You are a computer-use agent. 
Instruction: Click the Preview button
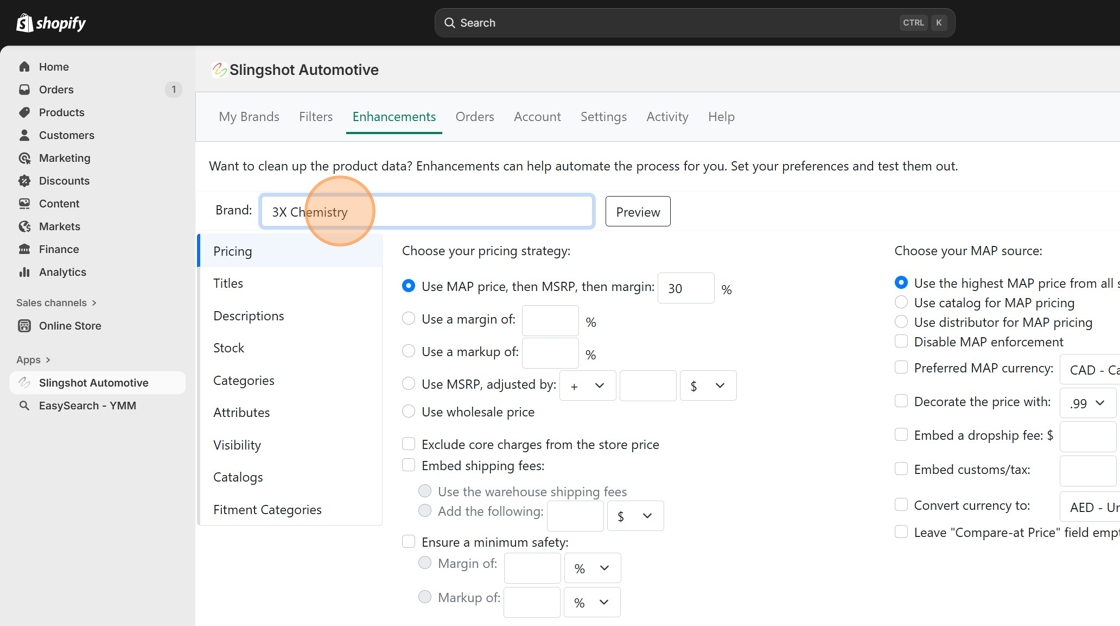tap(638, 212)
